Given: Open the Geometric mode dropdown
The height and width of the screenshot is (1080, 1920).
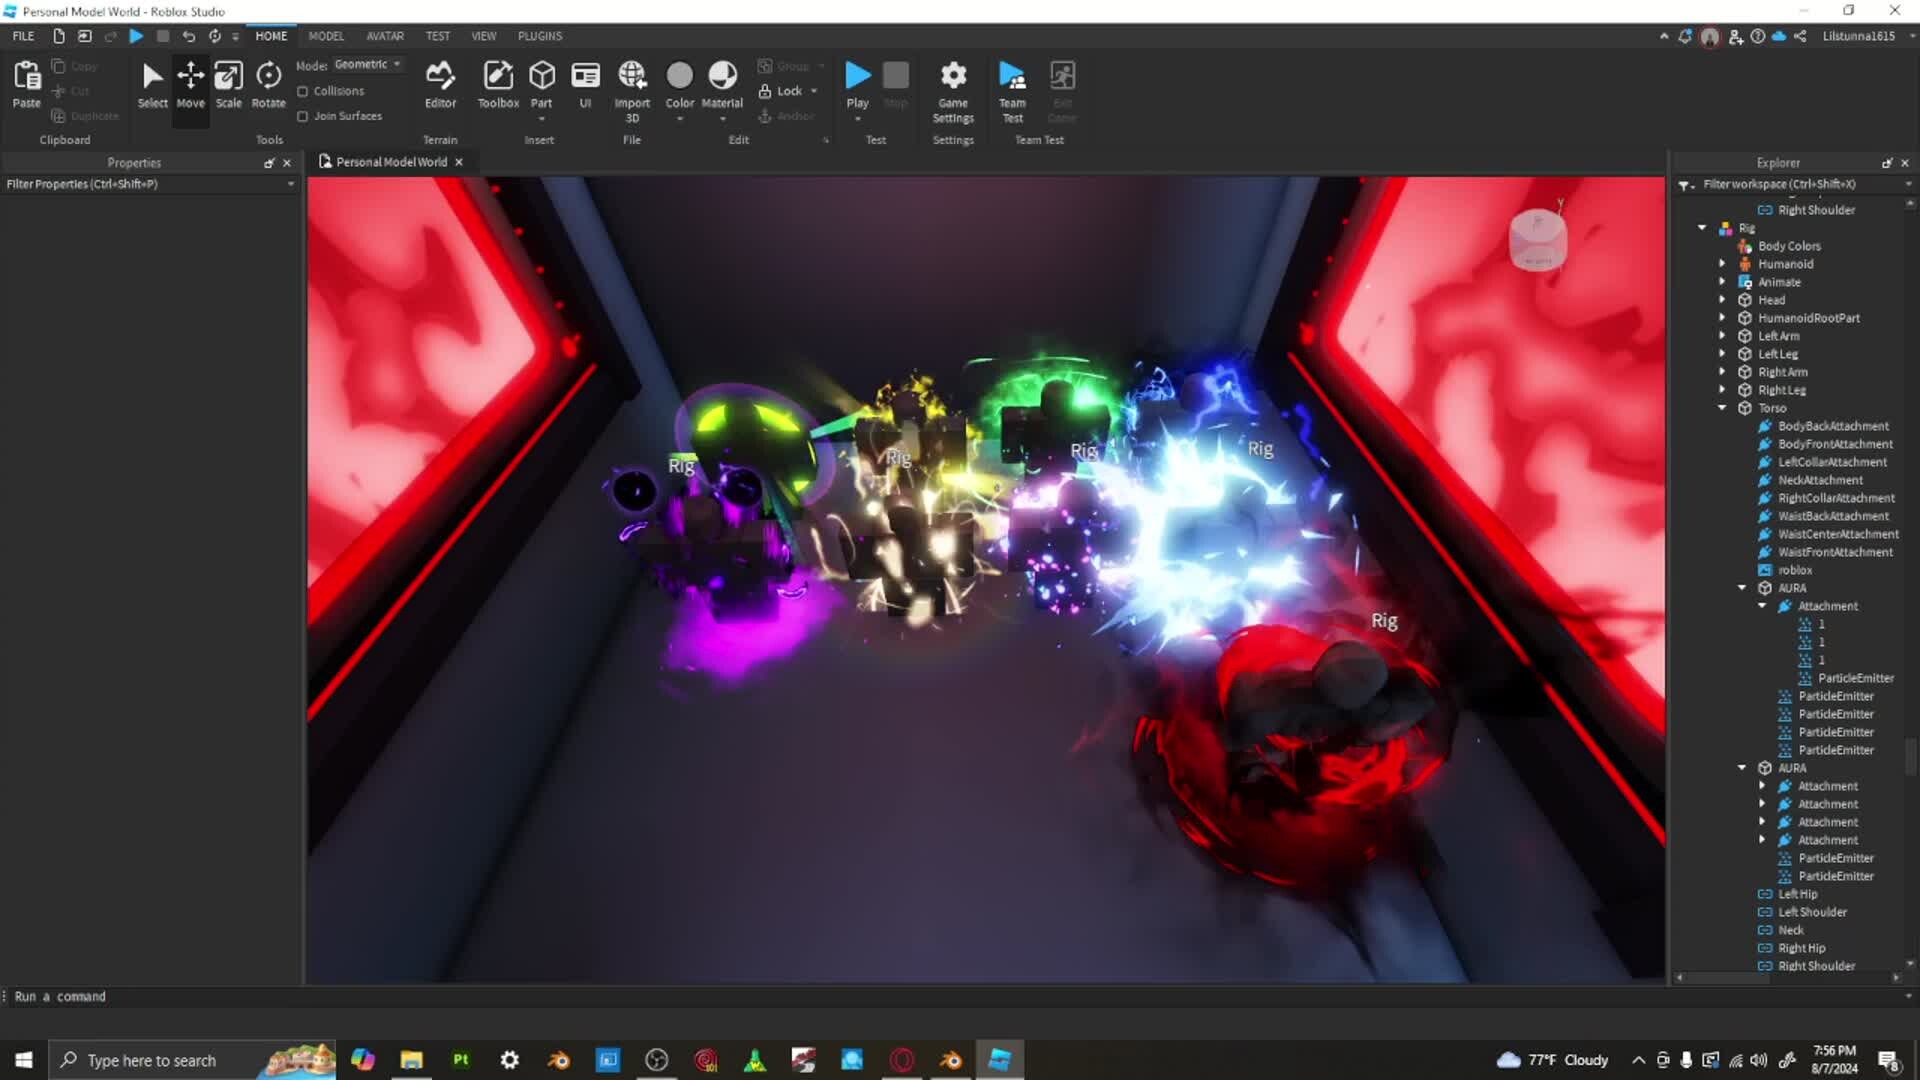Looking at the screenshot, I should [x=397, y=63].
